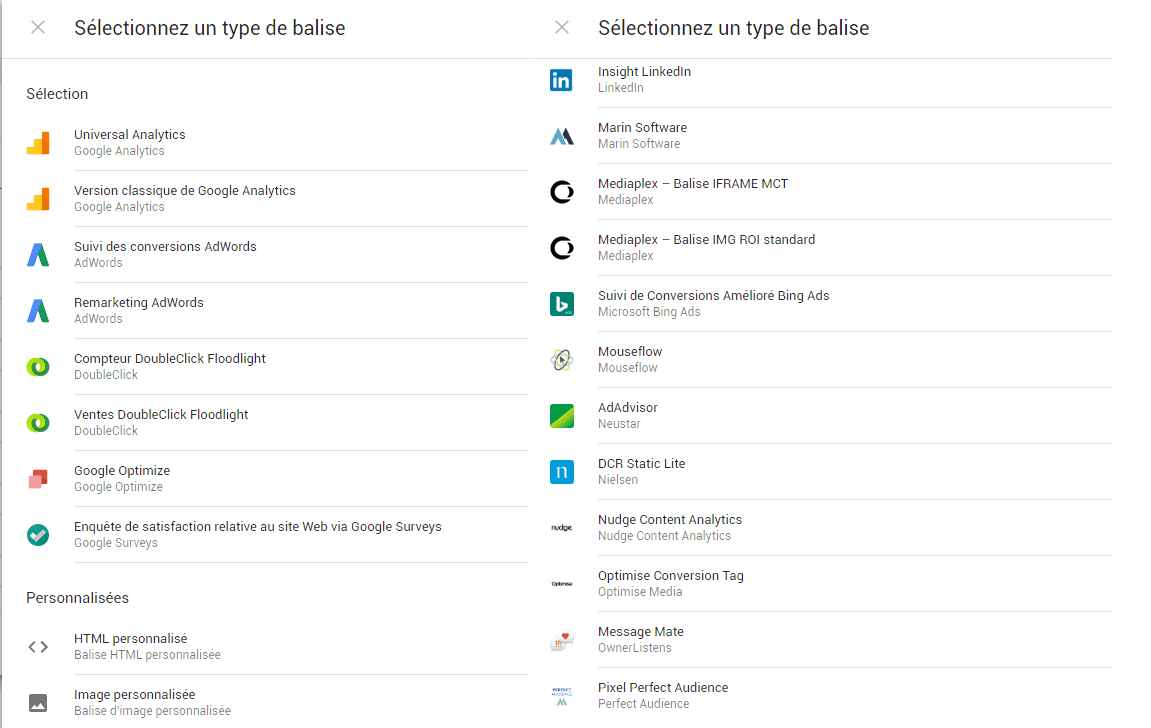This screenshot has width=1151, height=728.
Task: Click the HTML personnalisé code brackets icon
Action: pos(38,647)
